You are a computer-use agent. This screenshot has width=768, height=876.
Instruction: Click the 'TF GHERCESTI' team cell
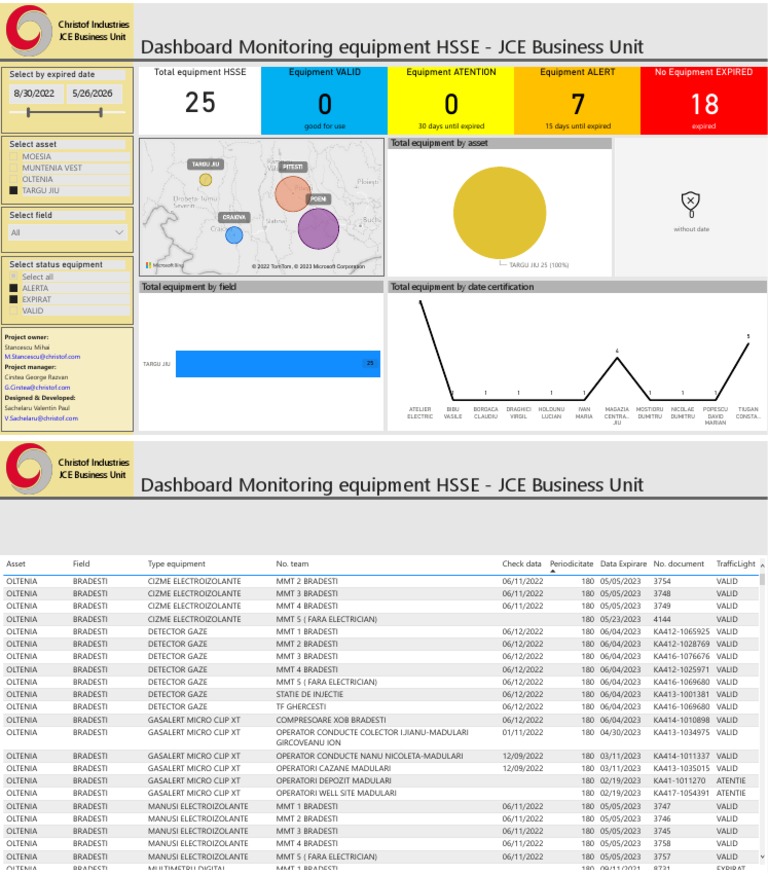[300, 706]
